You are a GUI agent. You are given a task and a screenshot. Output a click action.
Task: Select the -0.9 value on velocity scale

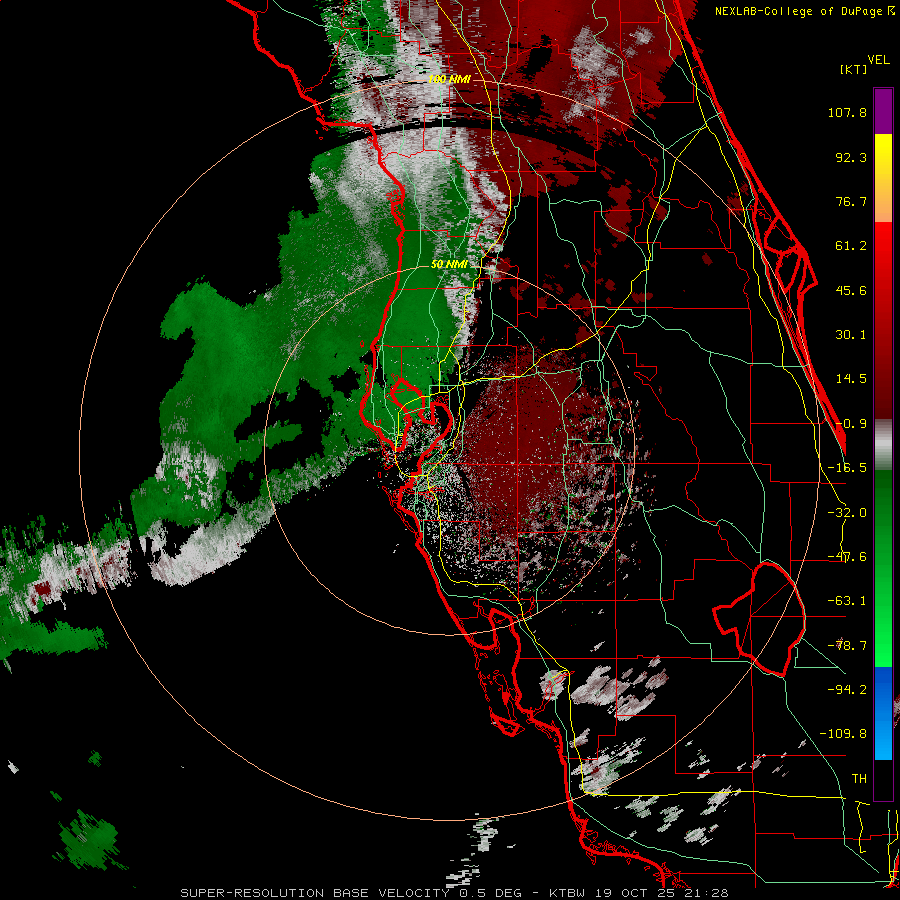coord(851,424)
